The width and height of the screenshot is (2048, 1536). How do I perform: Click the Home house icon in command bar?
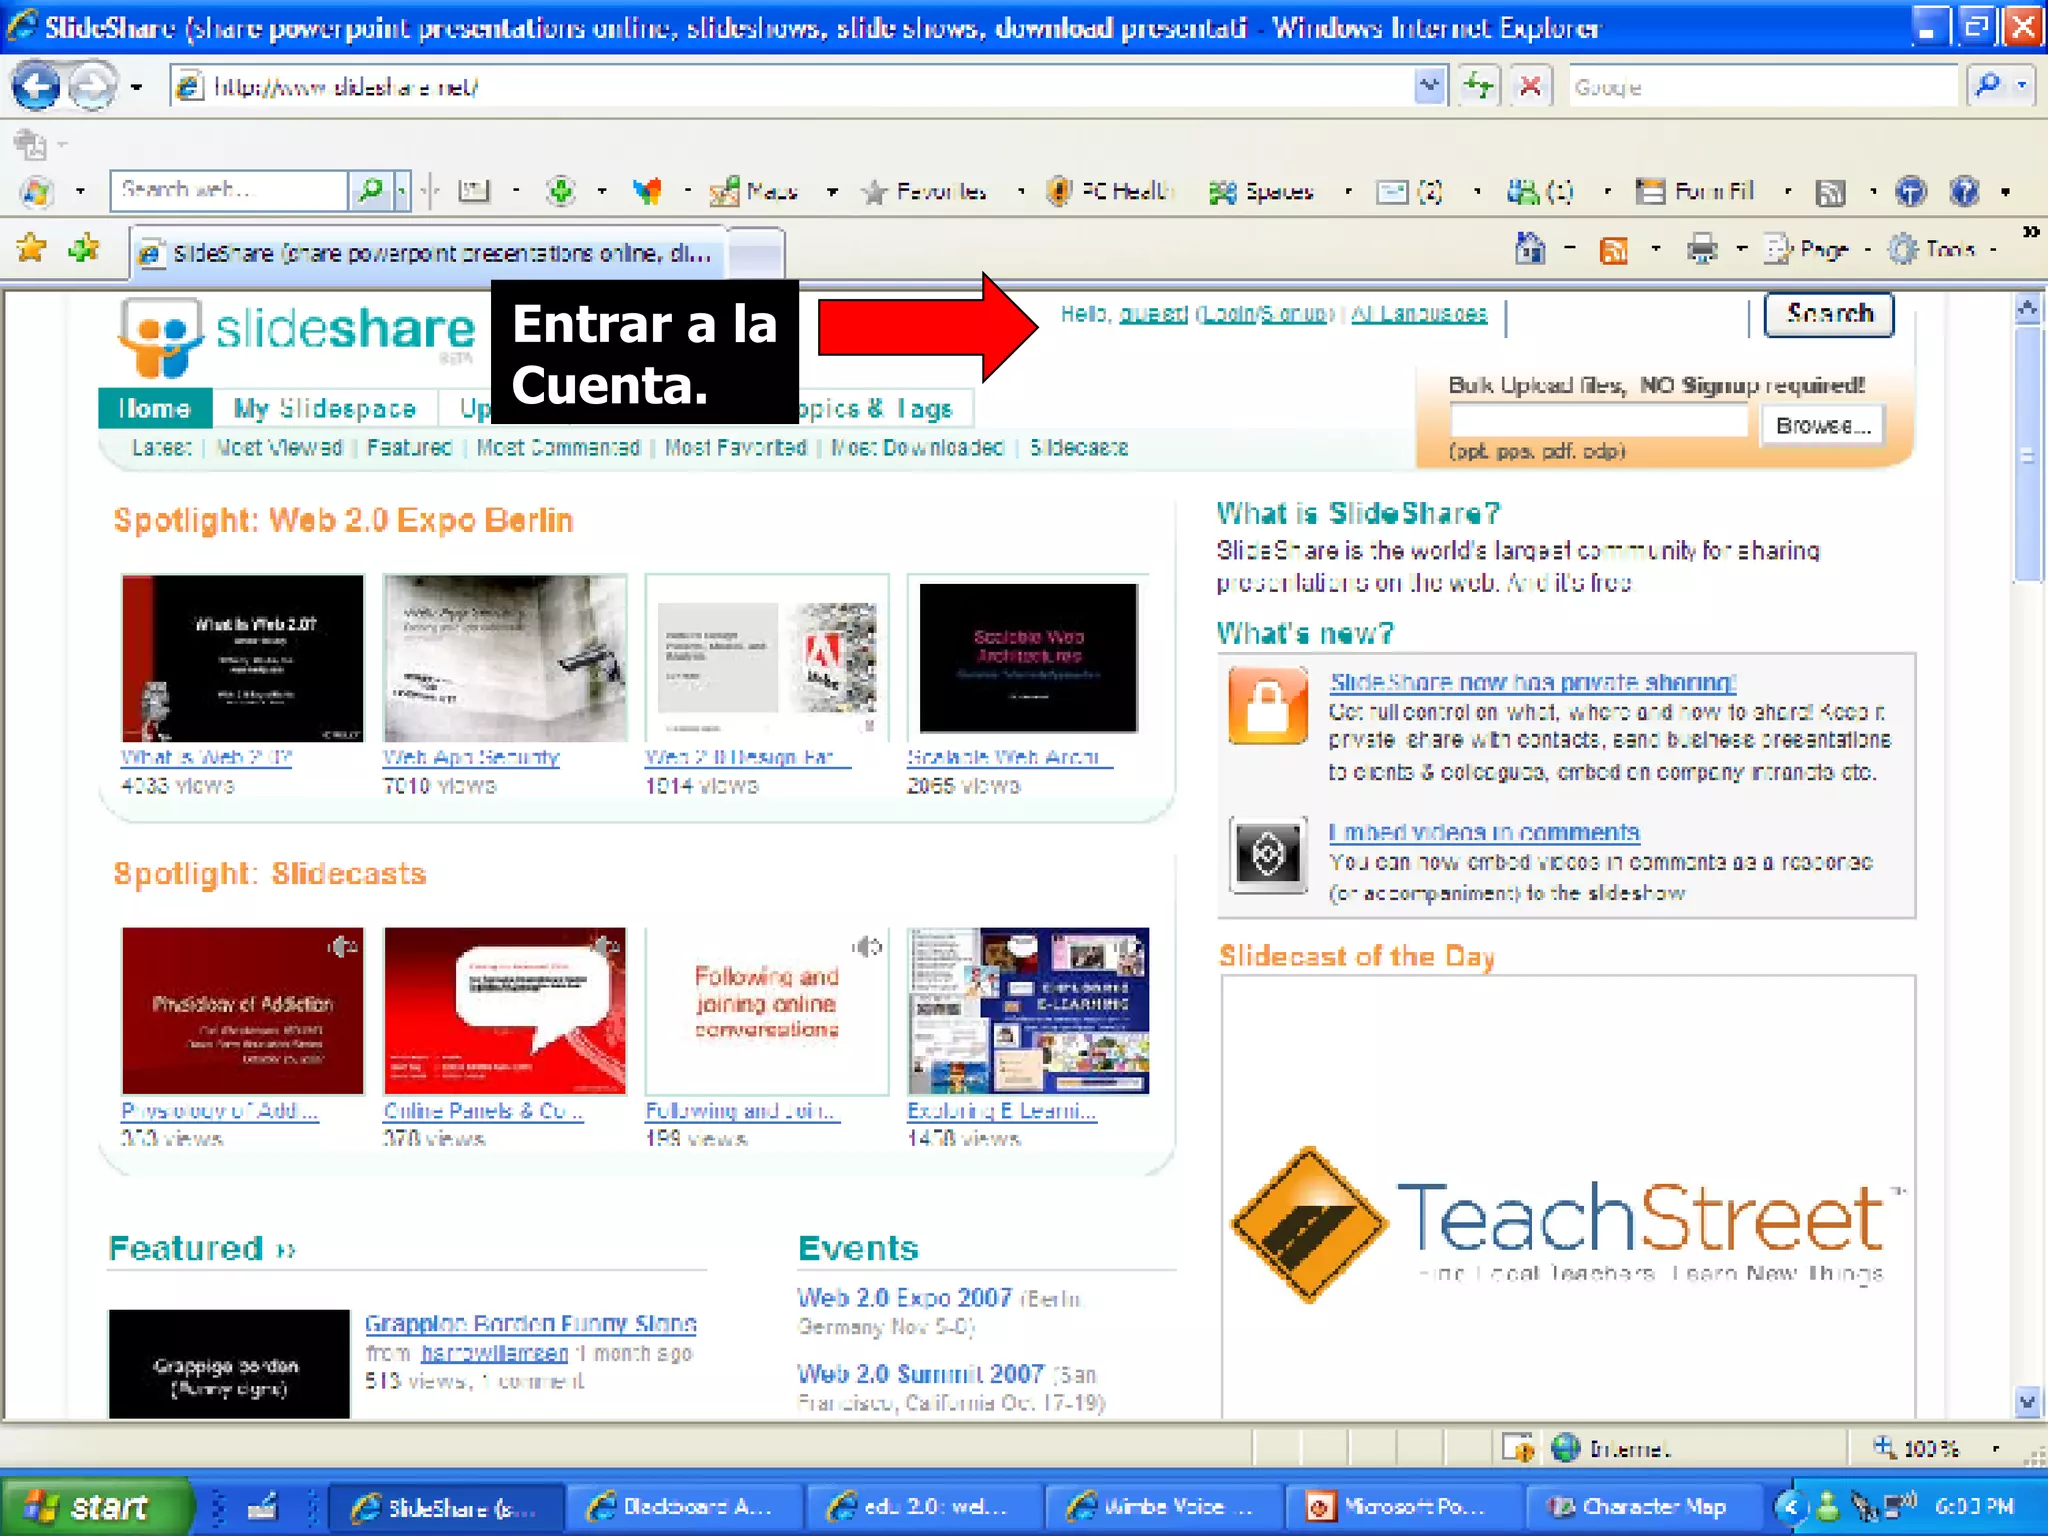1530,249
